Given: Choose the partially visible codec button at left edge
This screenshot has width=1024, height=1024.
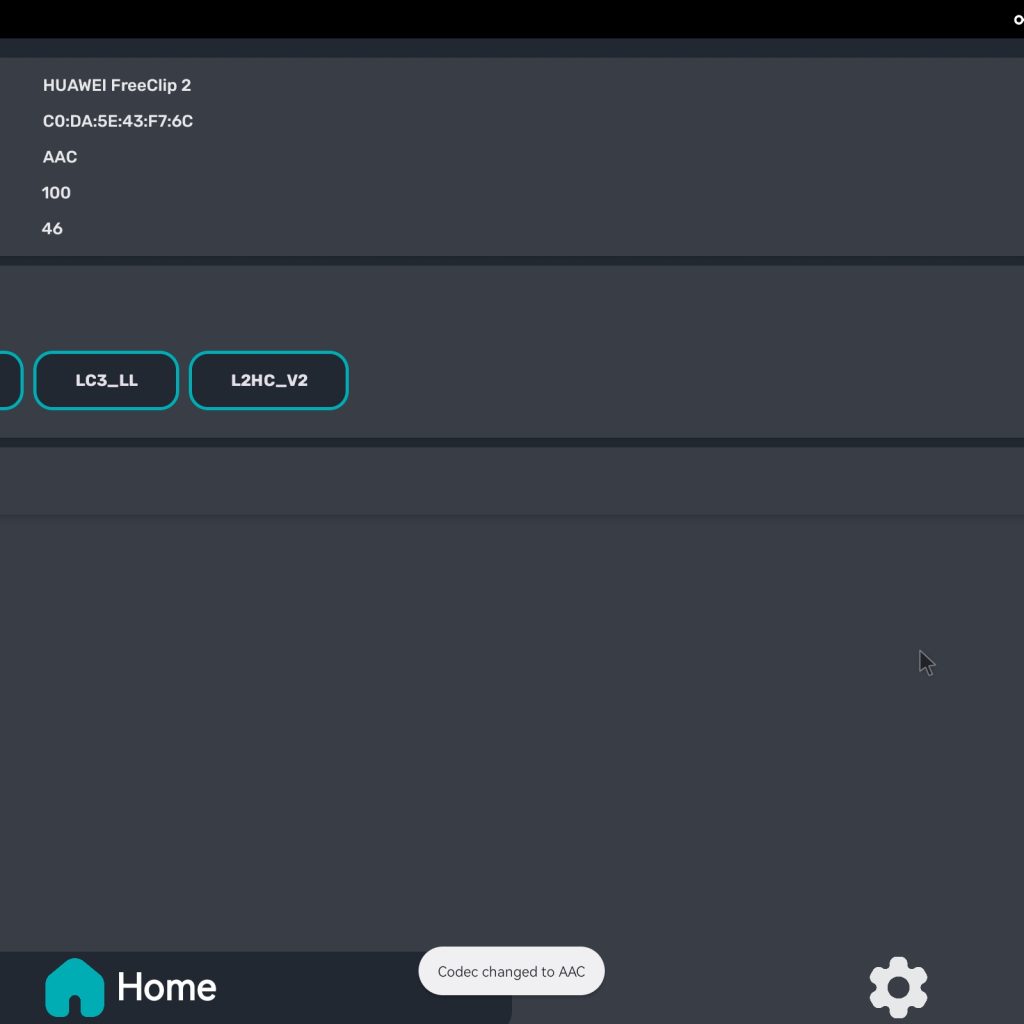Looking at the screenshot, I should [x=9, y=381].
